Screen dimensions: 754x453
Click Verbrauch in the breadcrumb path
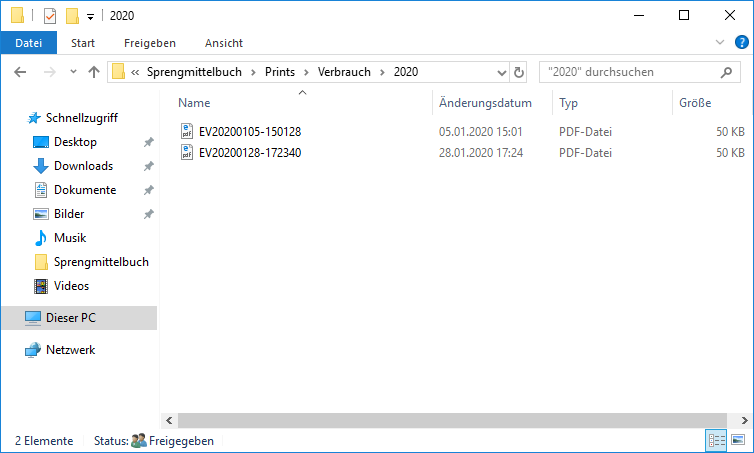coord(344,72)
